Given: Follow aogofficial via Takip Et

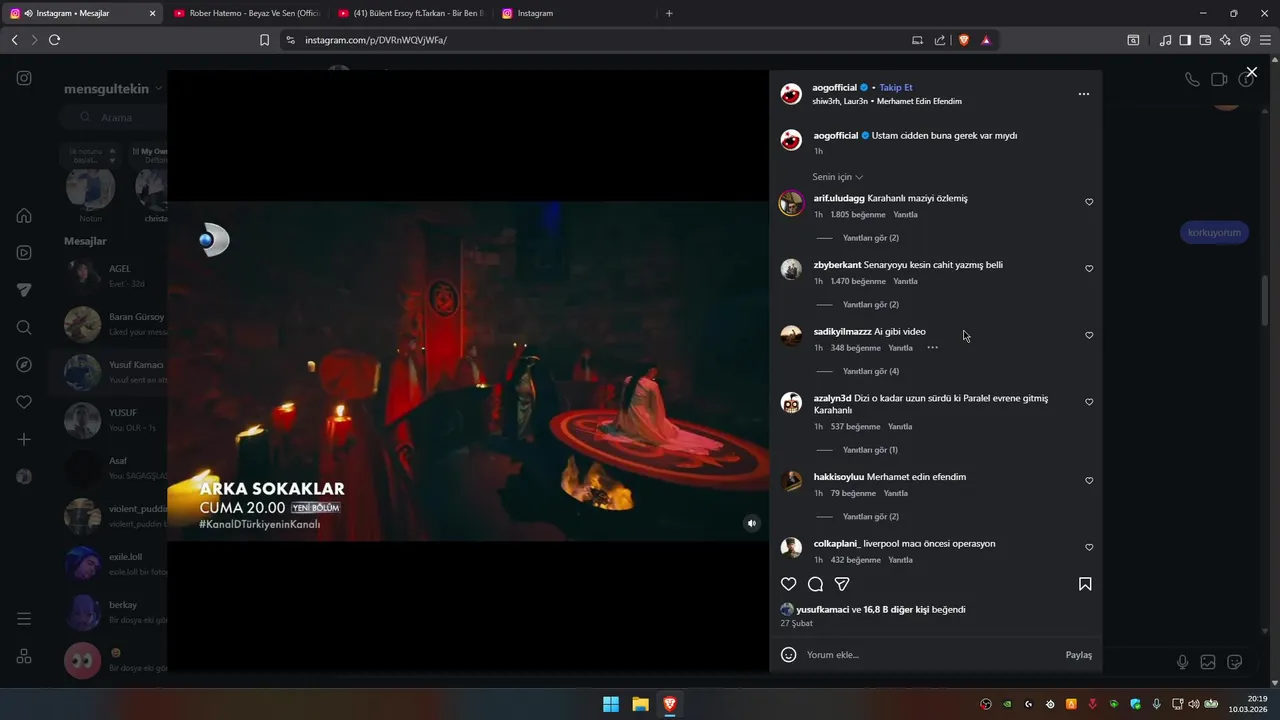Looking at the screenshot, I should (896, 88).
